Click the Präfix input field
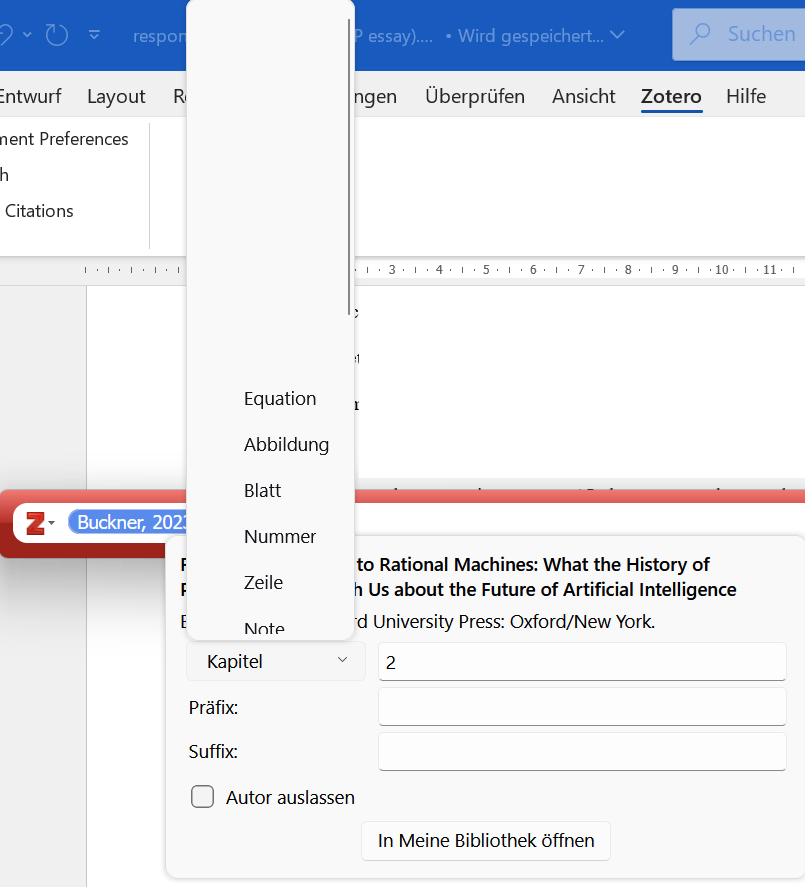The image size is (805, 889). (582, 707)
